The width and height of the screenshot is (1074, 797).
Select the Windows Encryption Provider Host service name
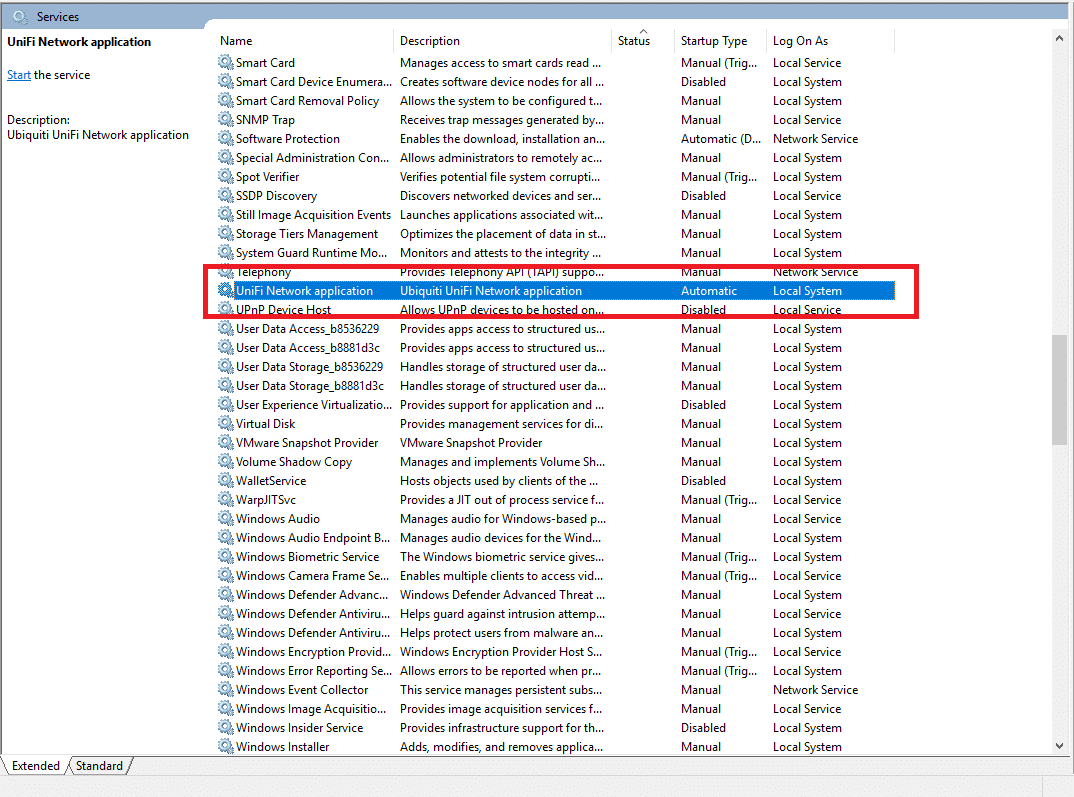click(314, 652)
